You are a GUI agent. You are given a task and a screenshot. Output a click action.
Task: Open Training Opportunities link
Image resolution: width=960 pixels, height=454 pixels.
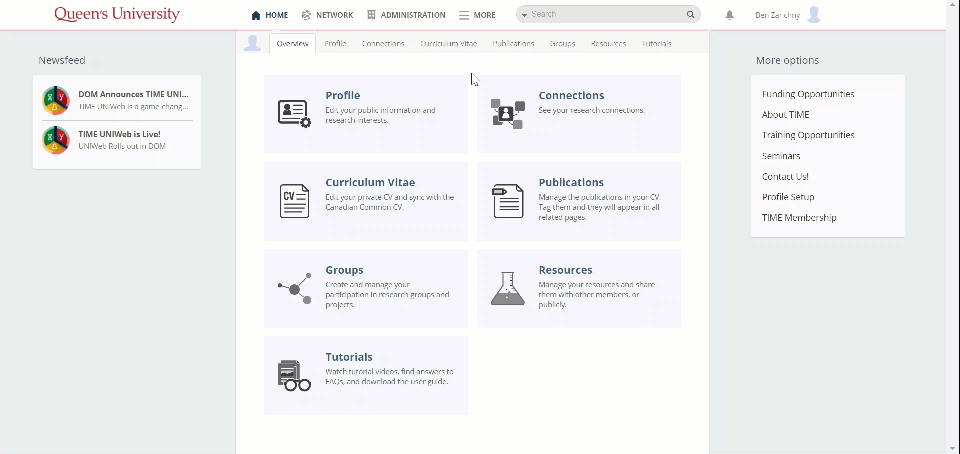(808, 135)
